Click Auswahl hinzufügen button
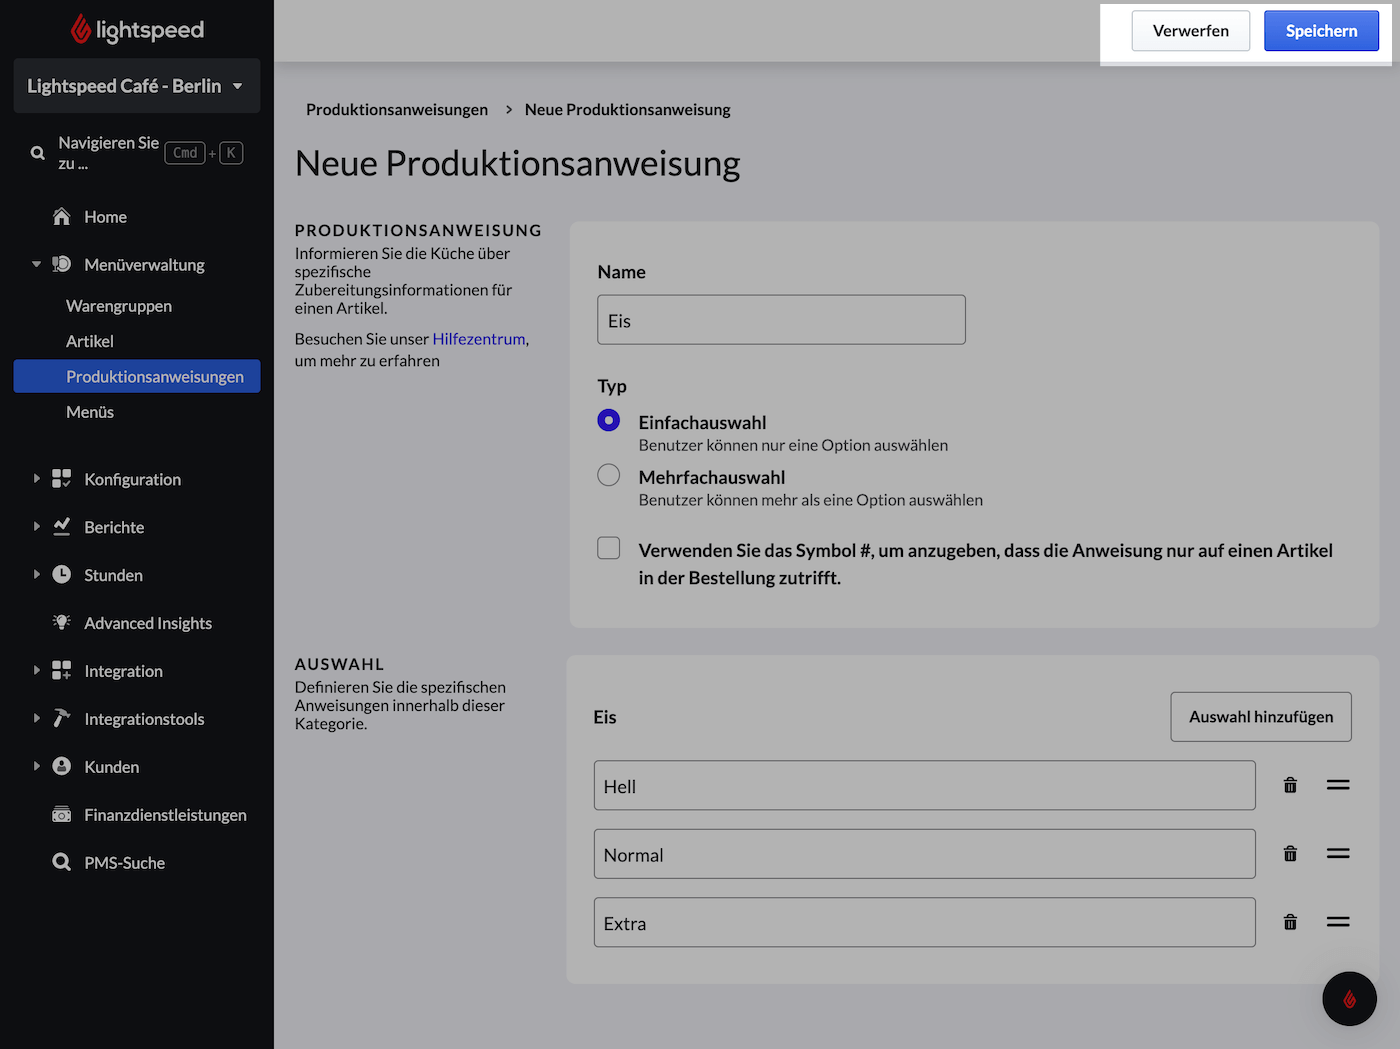1400x1049 pixels. [1261, 717]
